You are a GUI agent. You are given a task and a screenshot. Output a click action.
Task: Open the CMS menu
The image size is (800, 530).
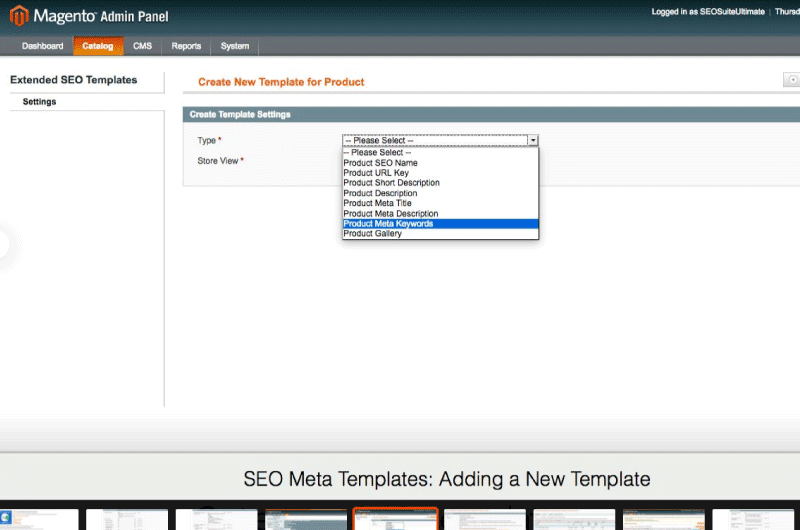coord(142,46)
